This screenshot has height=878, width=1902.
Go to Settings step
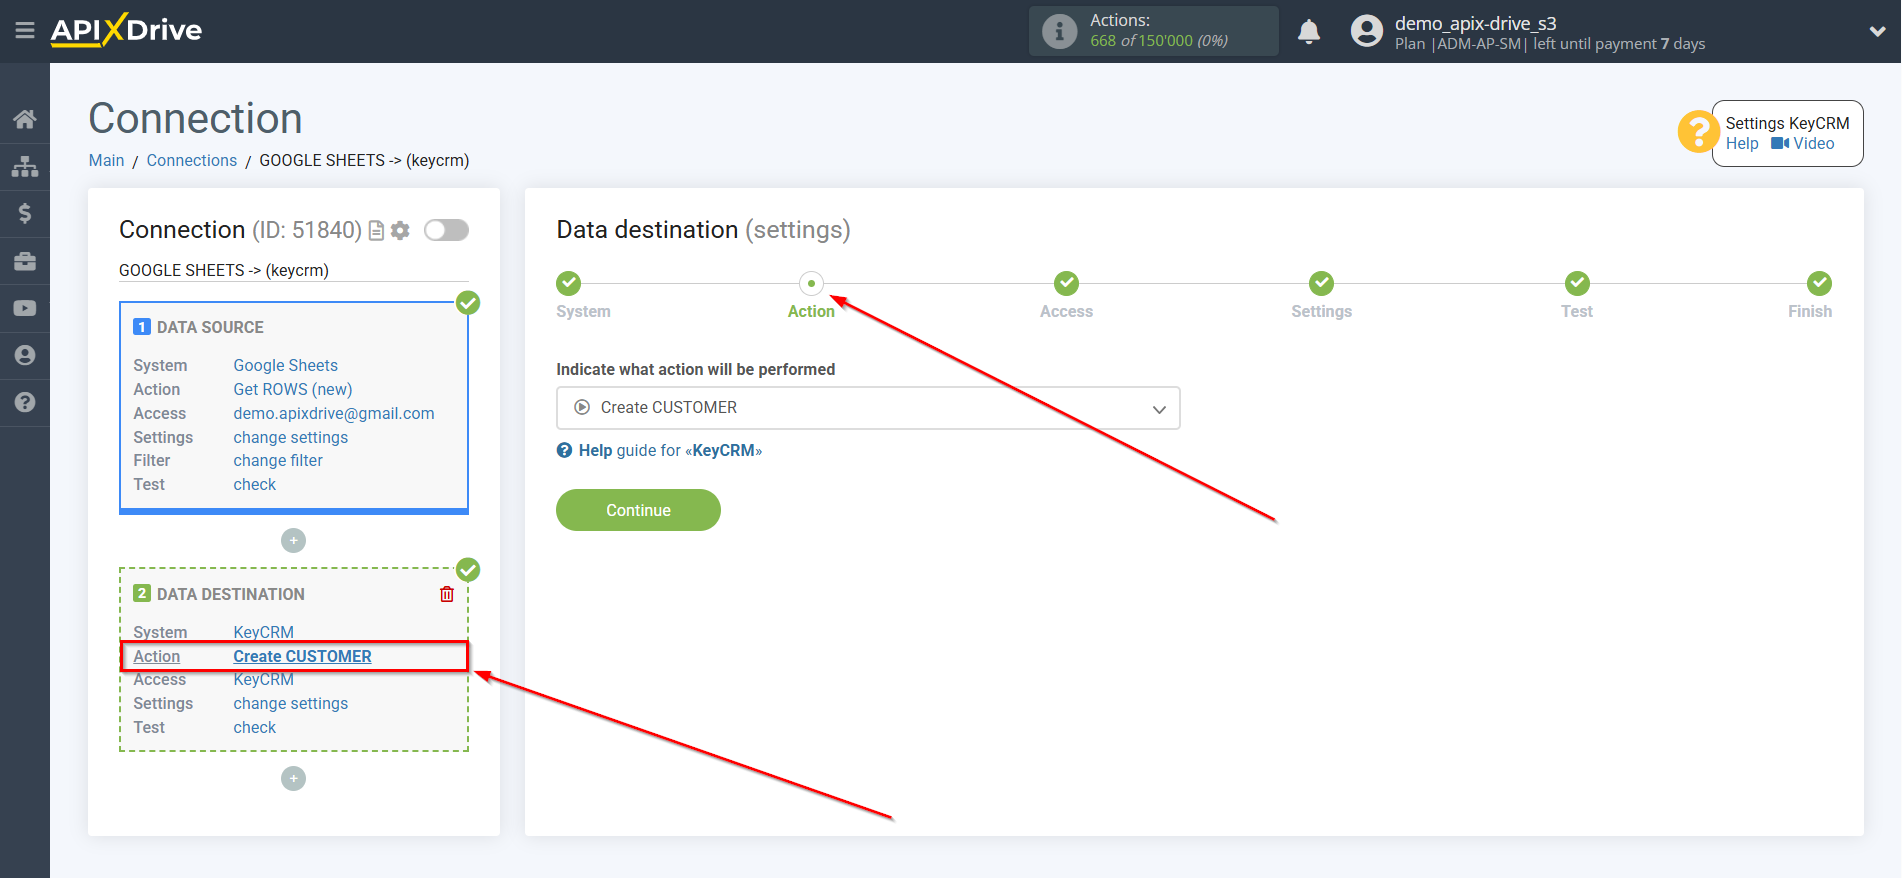(1321, 284)
